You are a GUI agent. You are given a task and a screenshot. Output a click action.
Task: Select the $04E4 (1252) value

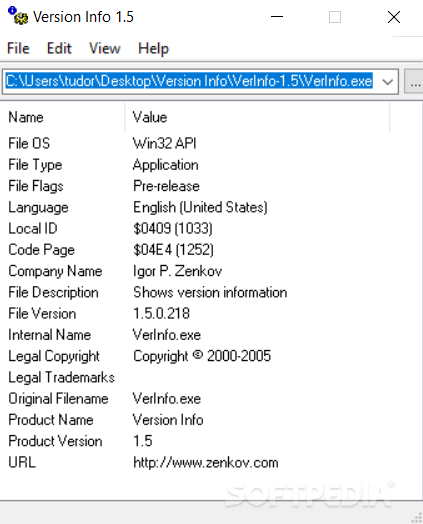pyautogui.click(x=173, y=250)
